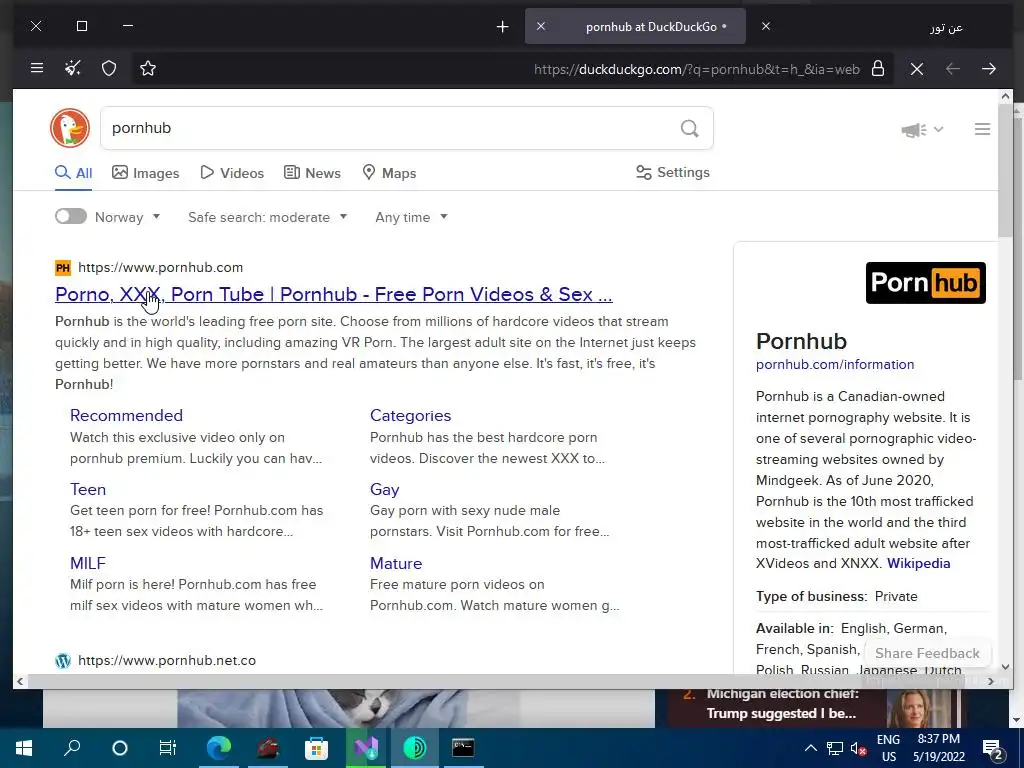
Task: Click the https://www.pornhub.com URL text
Action: click(160, 267)
